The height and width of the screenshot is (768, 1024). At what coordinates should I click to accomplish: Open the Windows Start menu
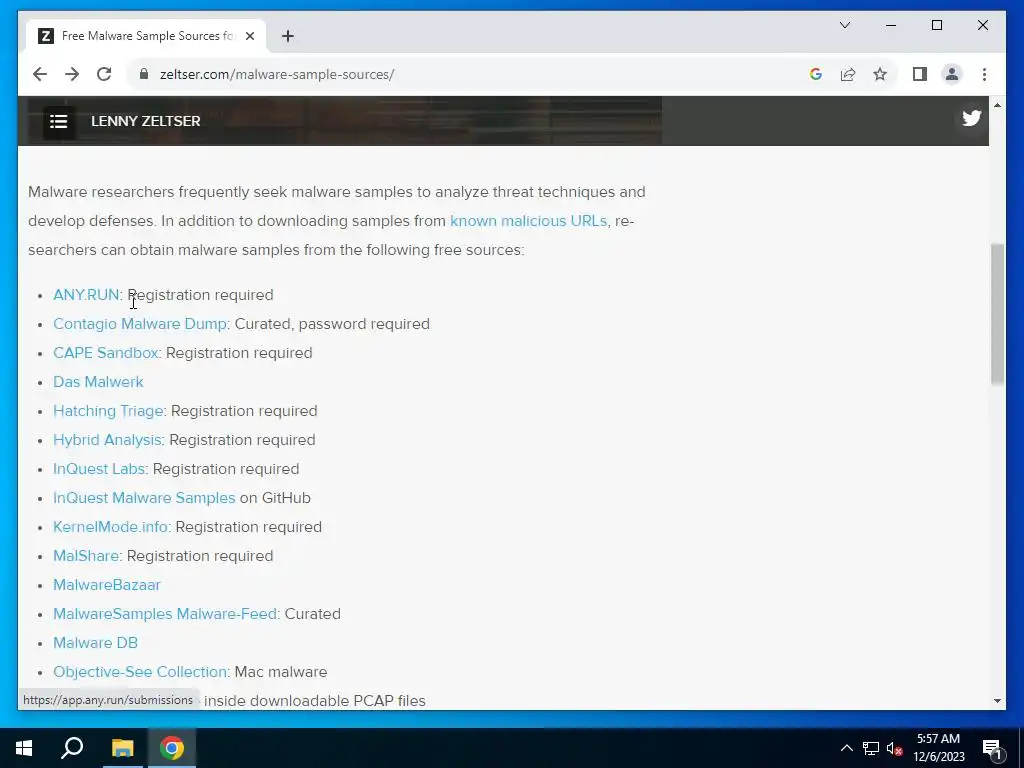tap(24, 748)
